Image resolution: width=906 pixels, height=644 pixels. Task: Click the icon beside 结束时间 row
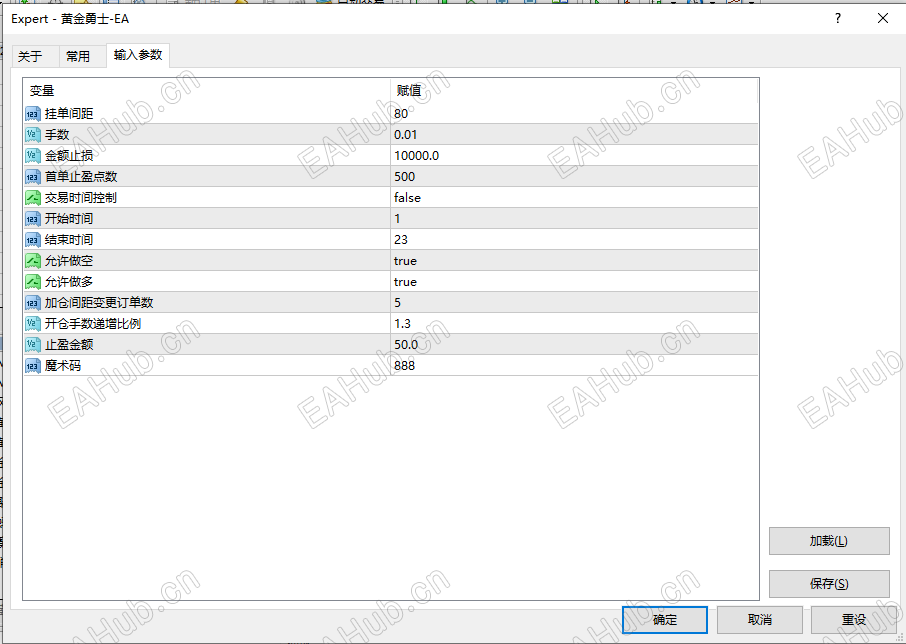pyautogui.click(x=32, y=240)
